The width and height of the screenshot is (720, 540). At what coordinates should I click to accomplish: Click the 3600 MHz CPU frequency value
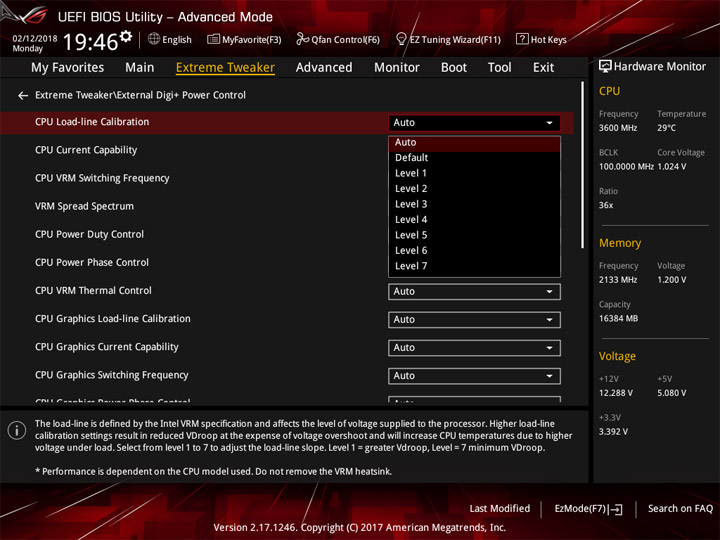[618, 128]
